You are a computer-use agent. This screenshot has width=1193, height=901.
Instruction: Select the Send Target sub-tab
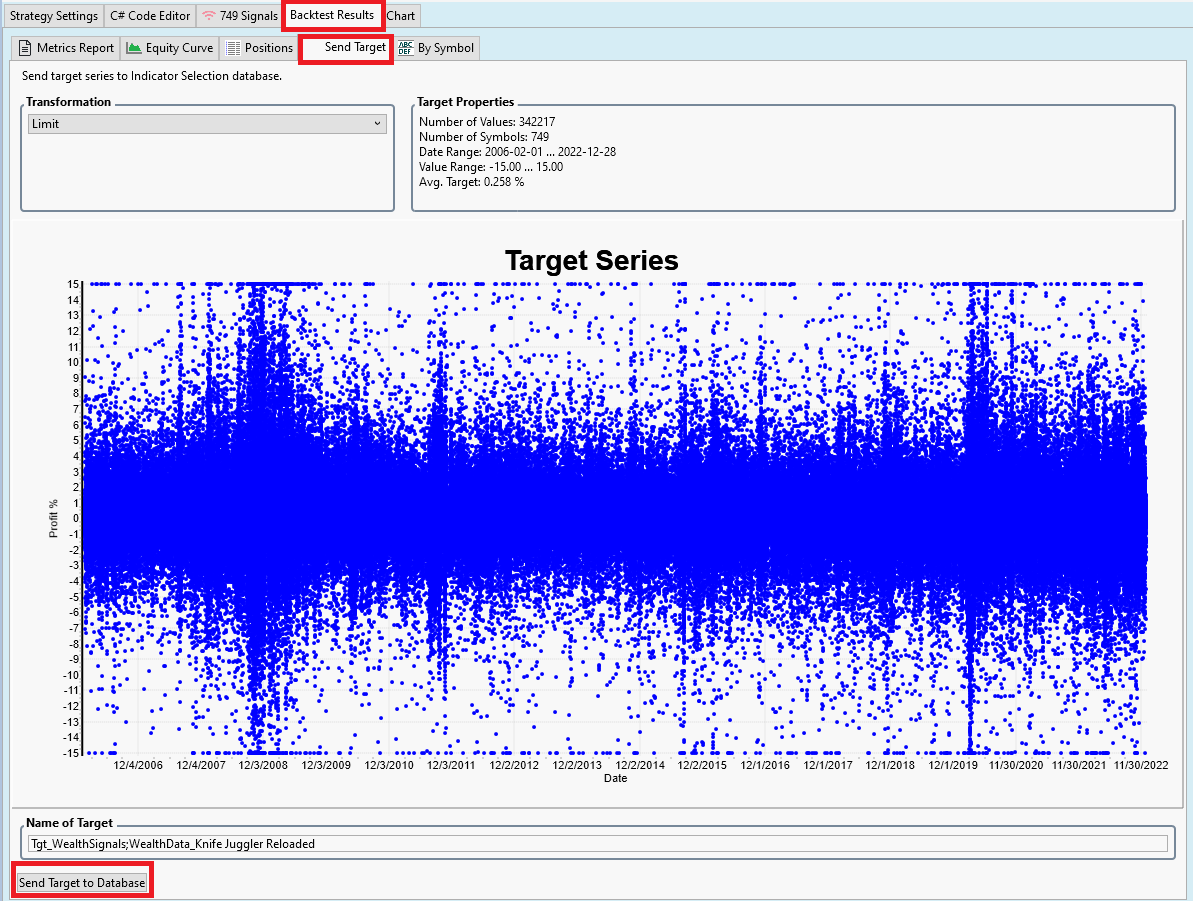[x=354, y=48]
